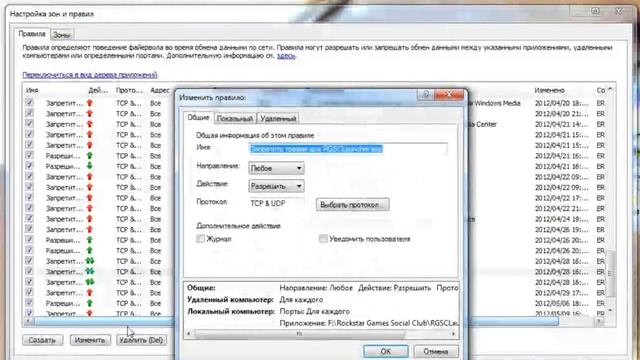Uncheck rule checkbox in row dated 2012/04/29 17

click(x=29, y=292)
